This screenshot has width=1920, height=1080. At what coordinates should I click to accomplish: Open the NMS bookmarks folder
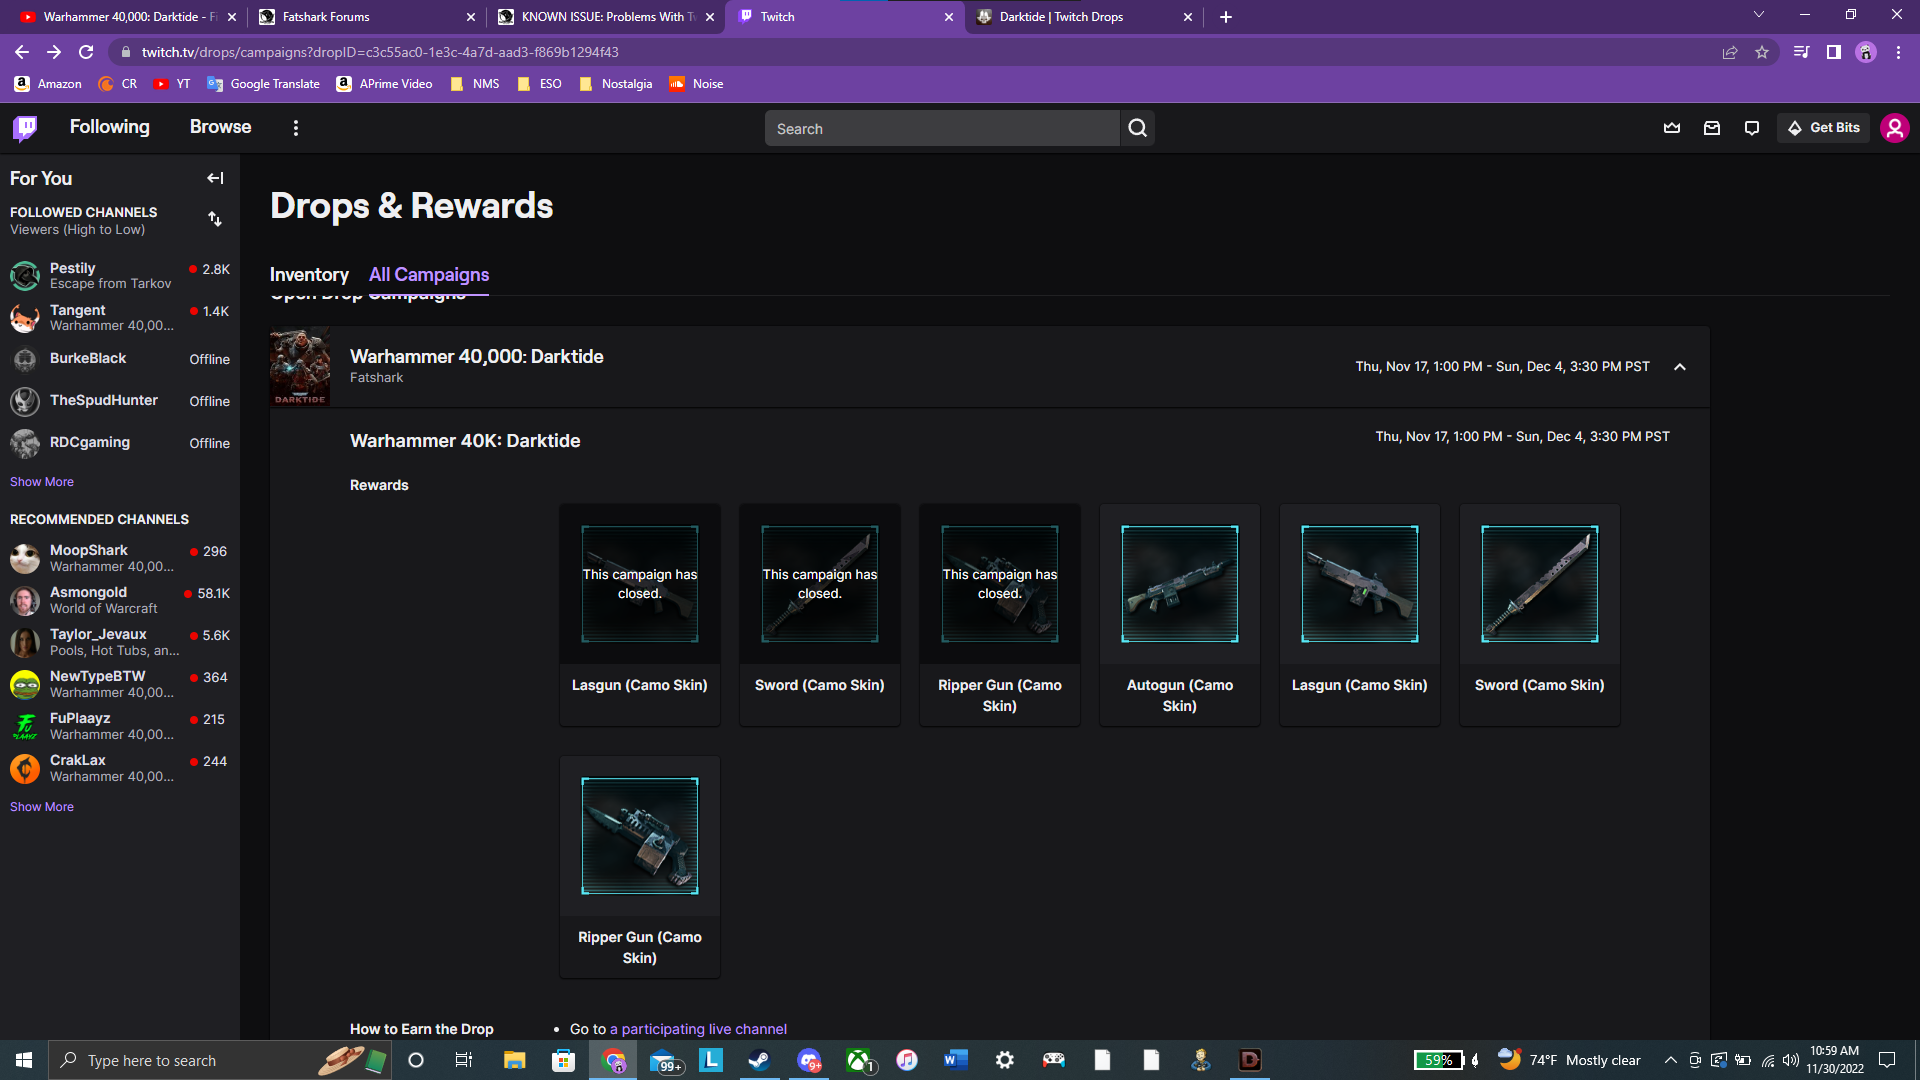coord(475,84)
